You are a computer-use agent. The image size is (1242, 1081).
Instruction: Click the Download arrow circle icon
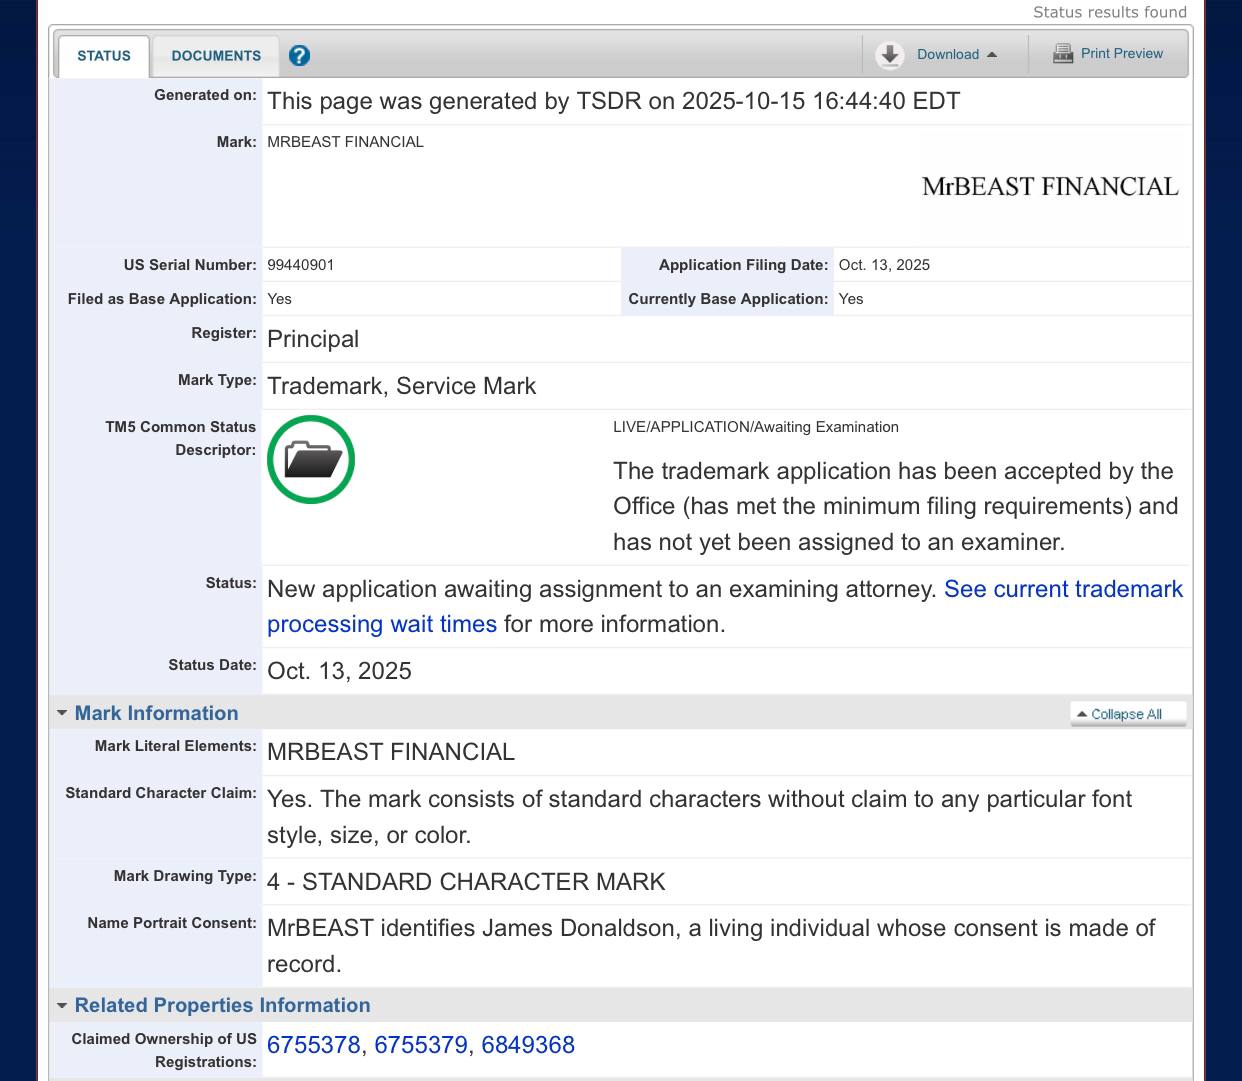[889, 55]
